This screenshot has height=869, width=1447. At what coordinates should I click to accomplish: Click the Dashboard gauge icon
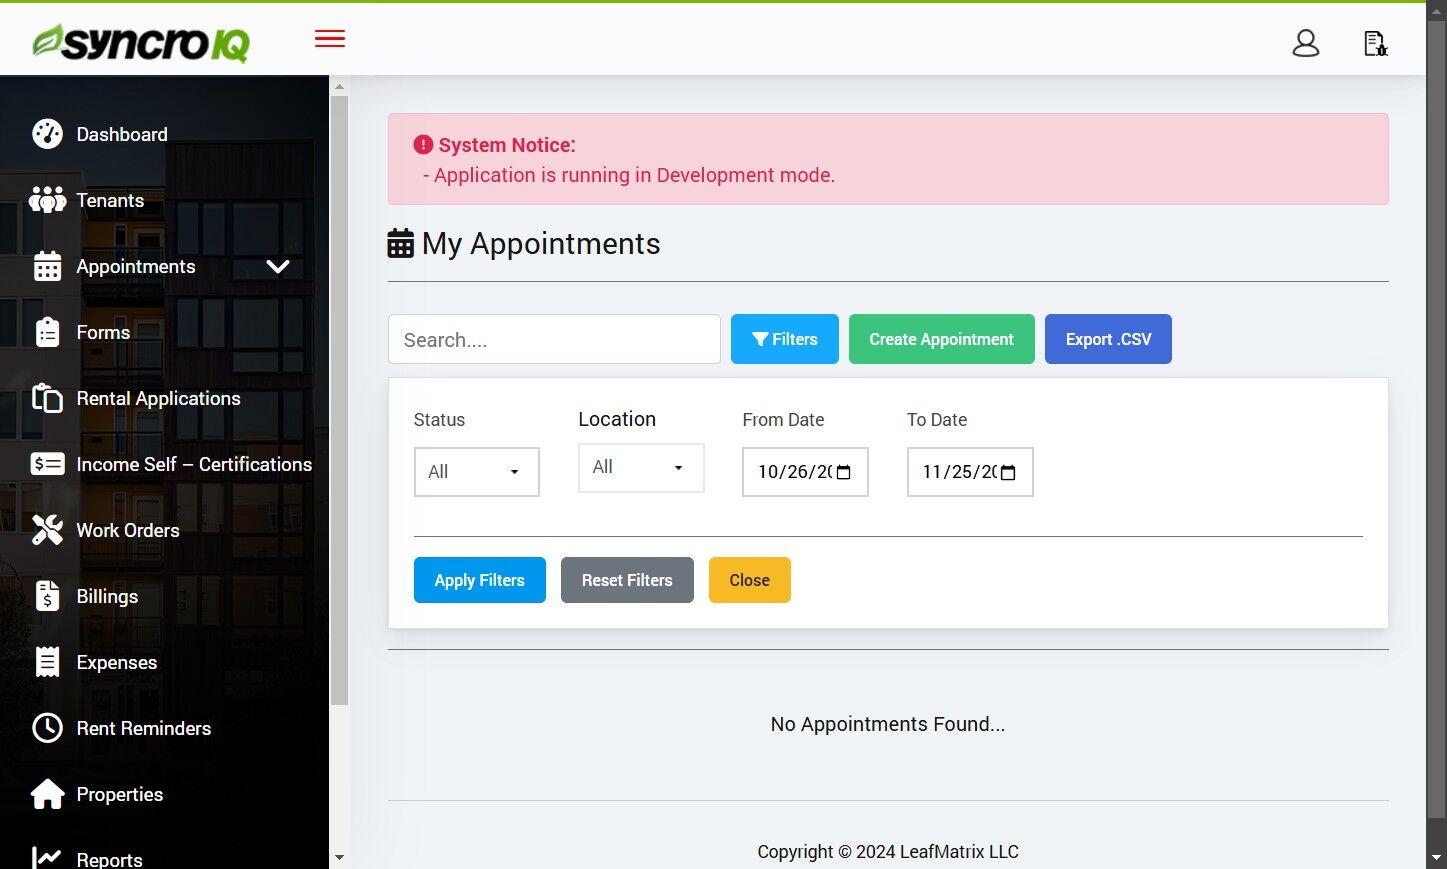click(47, 134)
